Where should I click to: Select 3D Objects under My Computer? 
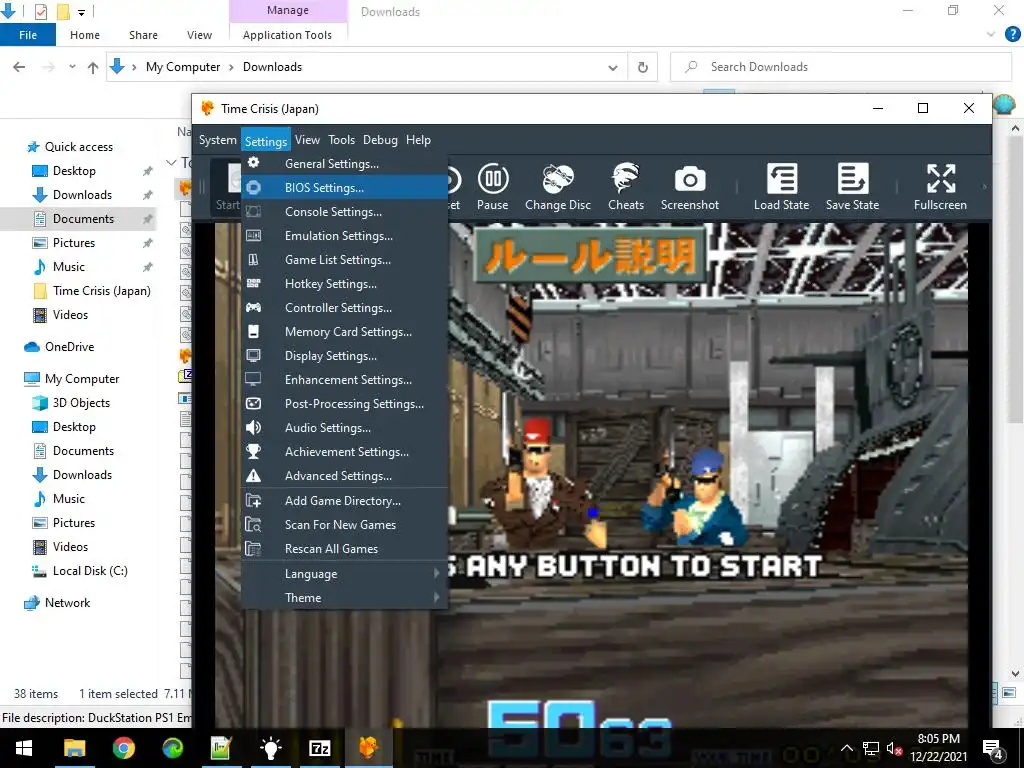(x=81, y=403)
